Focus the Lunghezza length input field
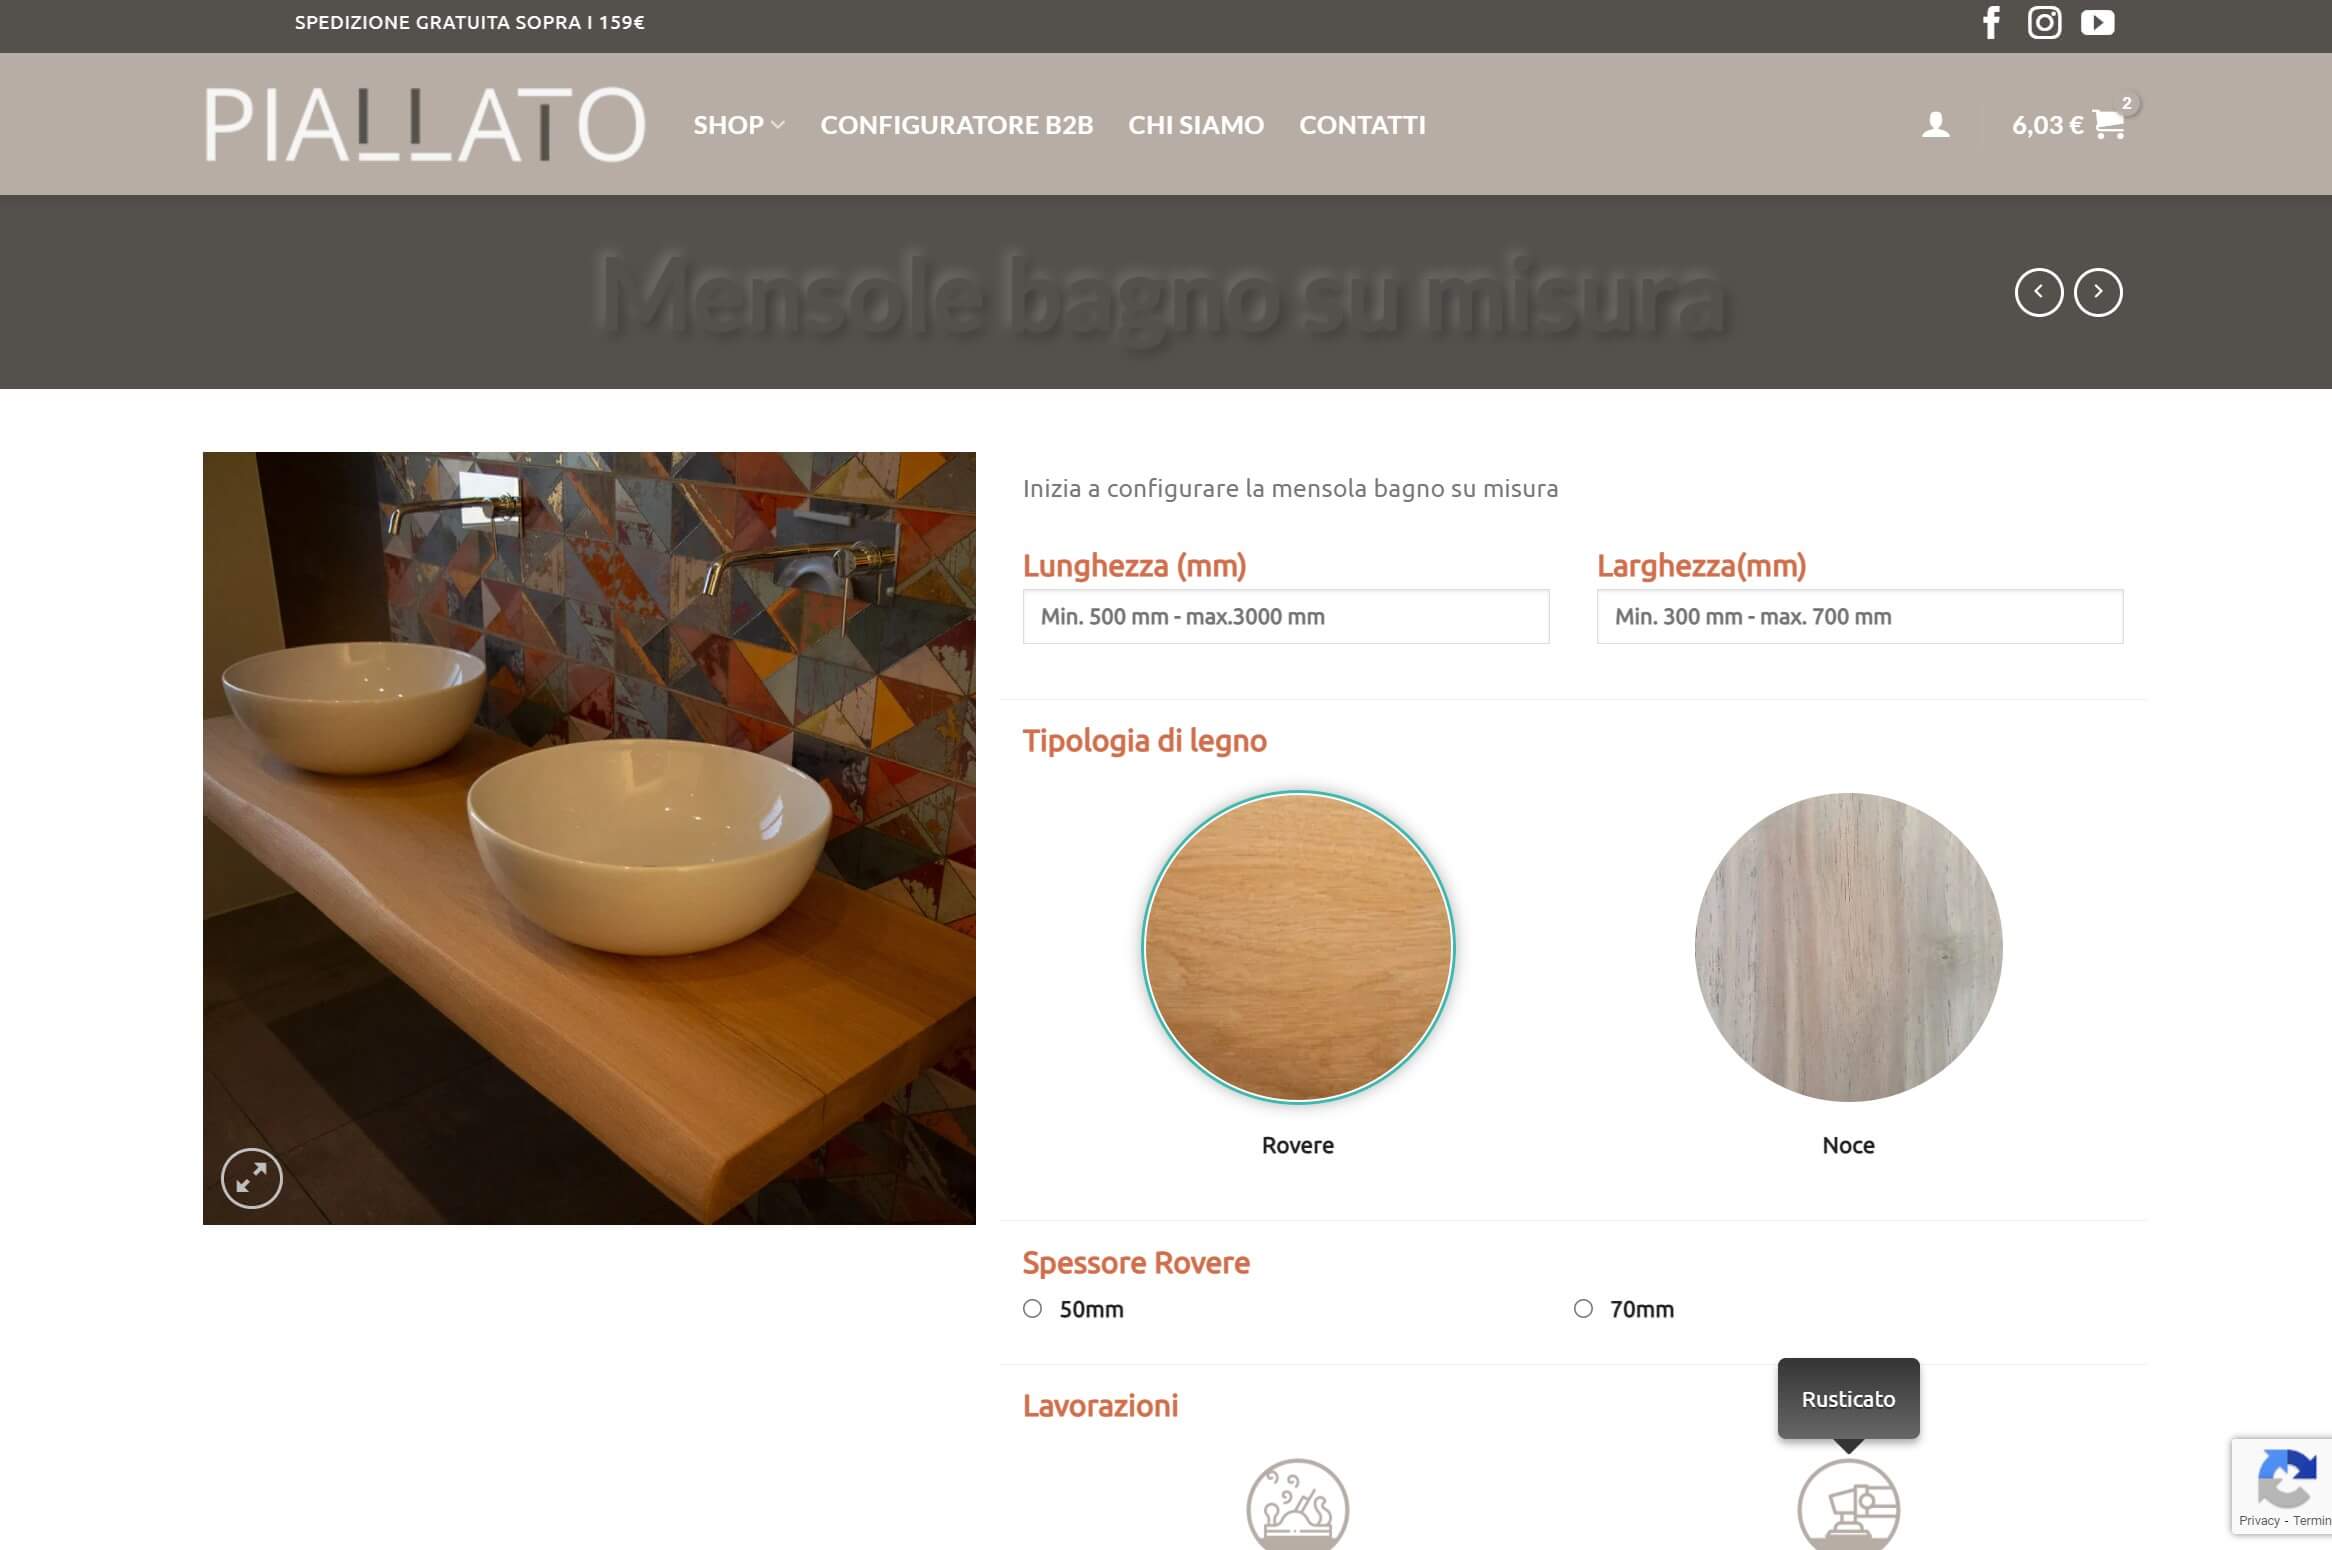Screen dimensions: 2332x1550 pos(1285,616)
